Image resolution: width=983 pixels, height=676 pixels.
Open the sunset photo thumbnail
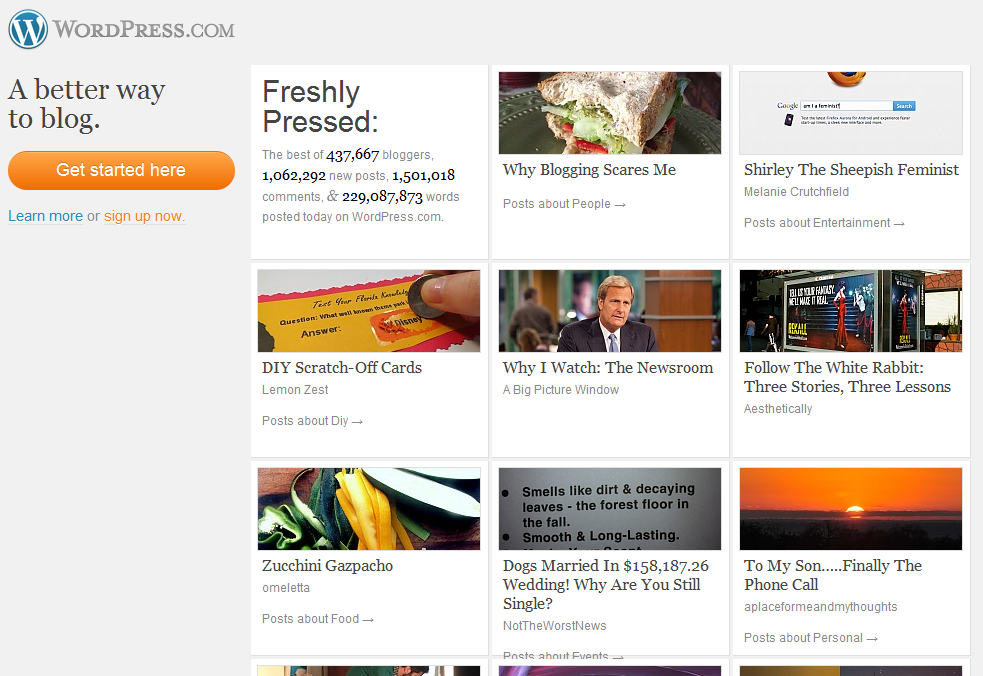tap(851, 509)
